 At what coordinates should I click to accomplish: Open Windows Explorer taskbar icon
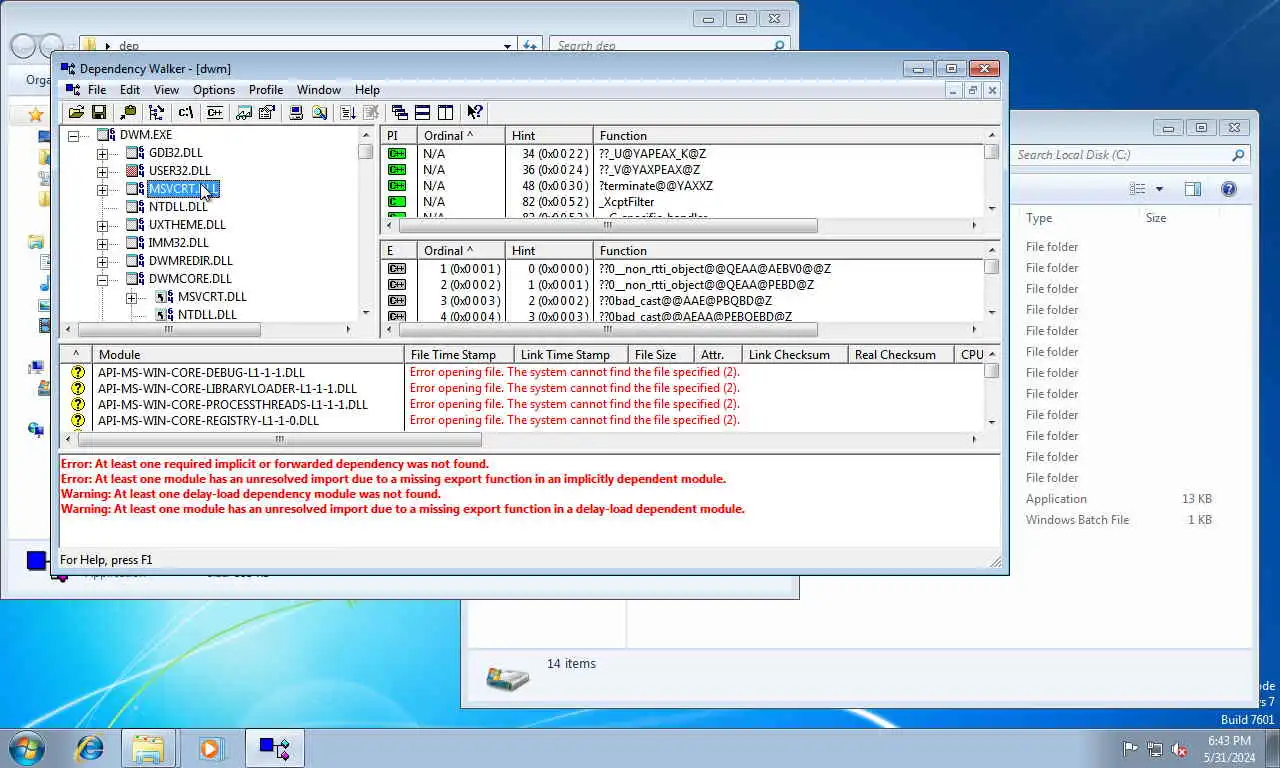pyautogui.click(x=148, y=748)
